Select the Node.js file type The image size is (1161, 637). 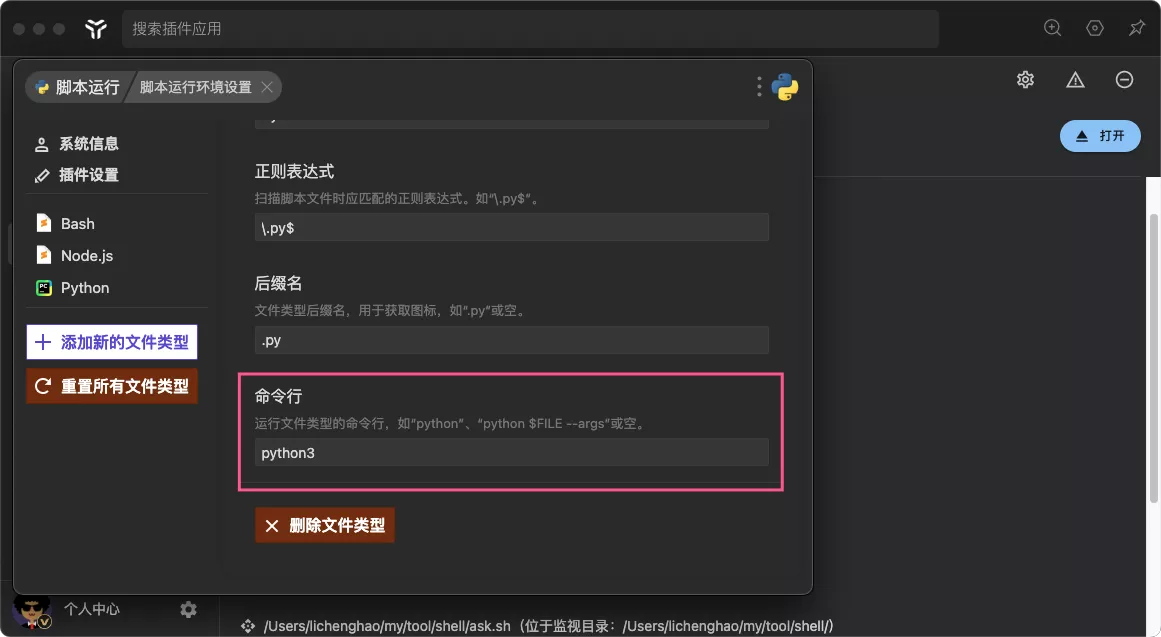click(x=86, y=256)
